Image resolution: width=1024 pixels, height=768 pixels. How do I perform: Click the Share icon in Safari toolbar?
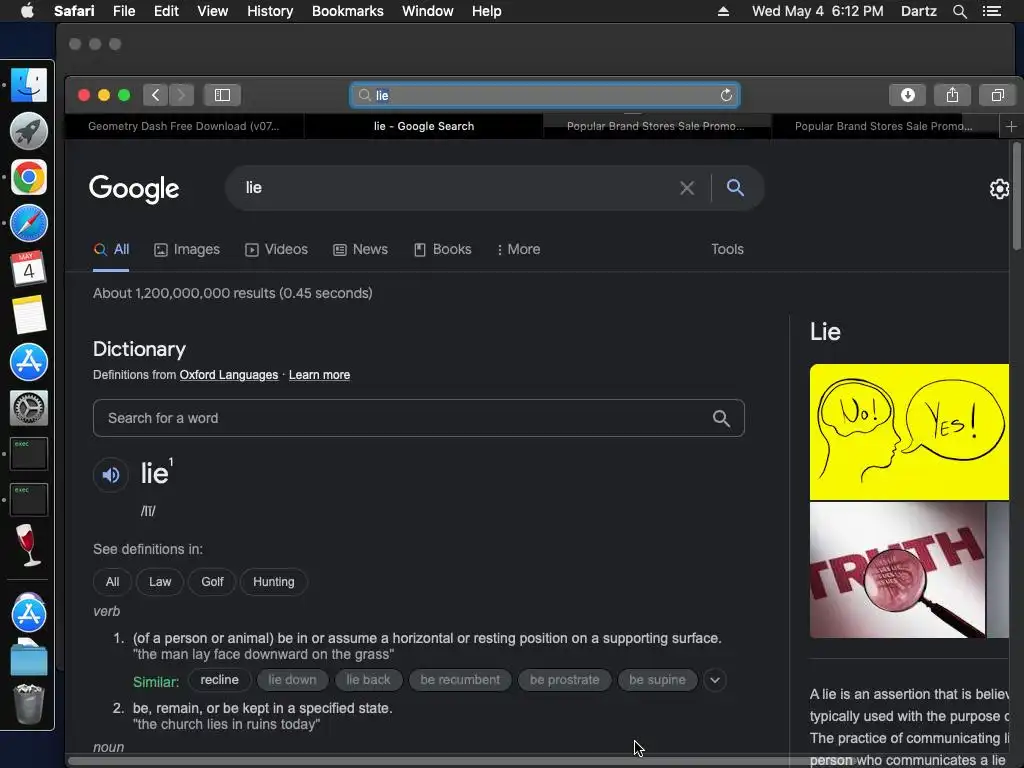[x=952, y=95]
